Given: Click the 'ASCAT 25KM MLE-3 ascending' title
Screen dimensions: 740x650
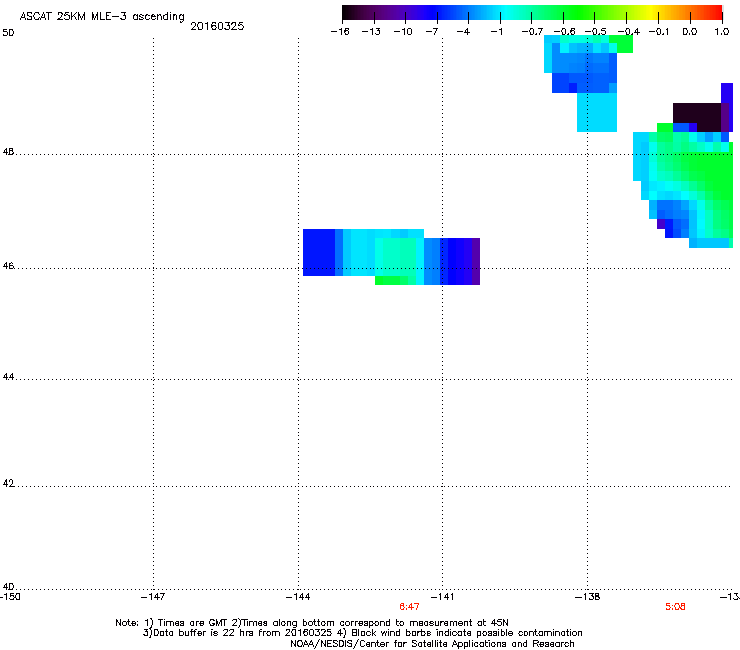Looking at the screenshot, I should tap(102, 17).
